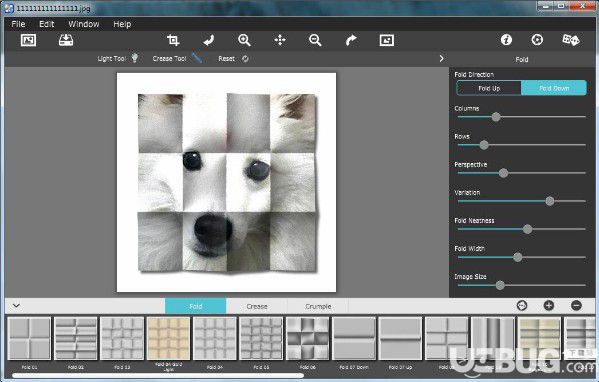
Task: Open the Help menu
Action: [x=122, y=24]
